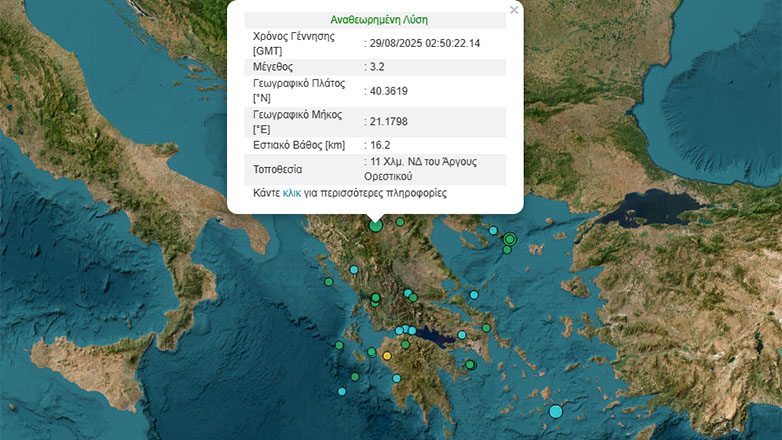Click the 'Αναθεωρημένη Λύση' popup header
The height and width of the screenshot is (440, 782).
[x=379, y=20]
